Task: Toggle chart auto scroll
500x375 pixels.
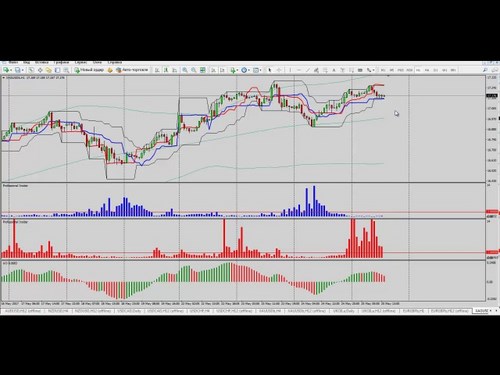Action: 213,70
